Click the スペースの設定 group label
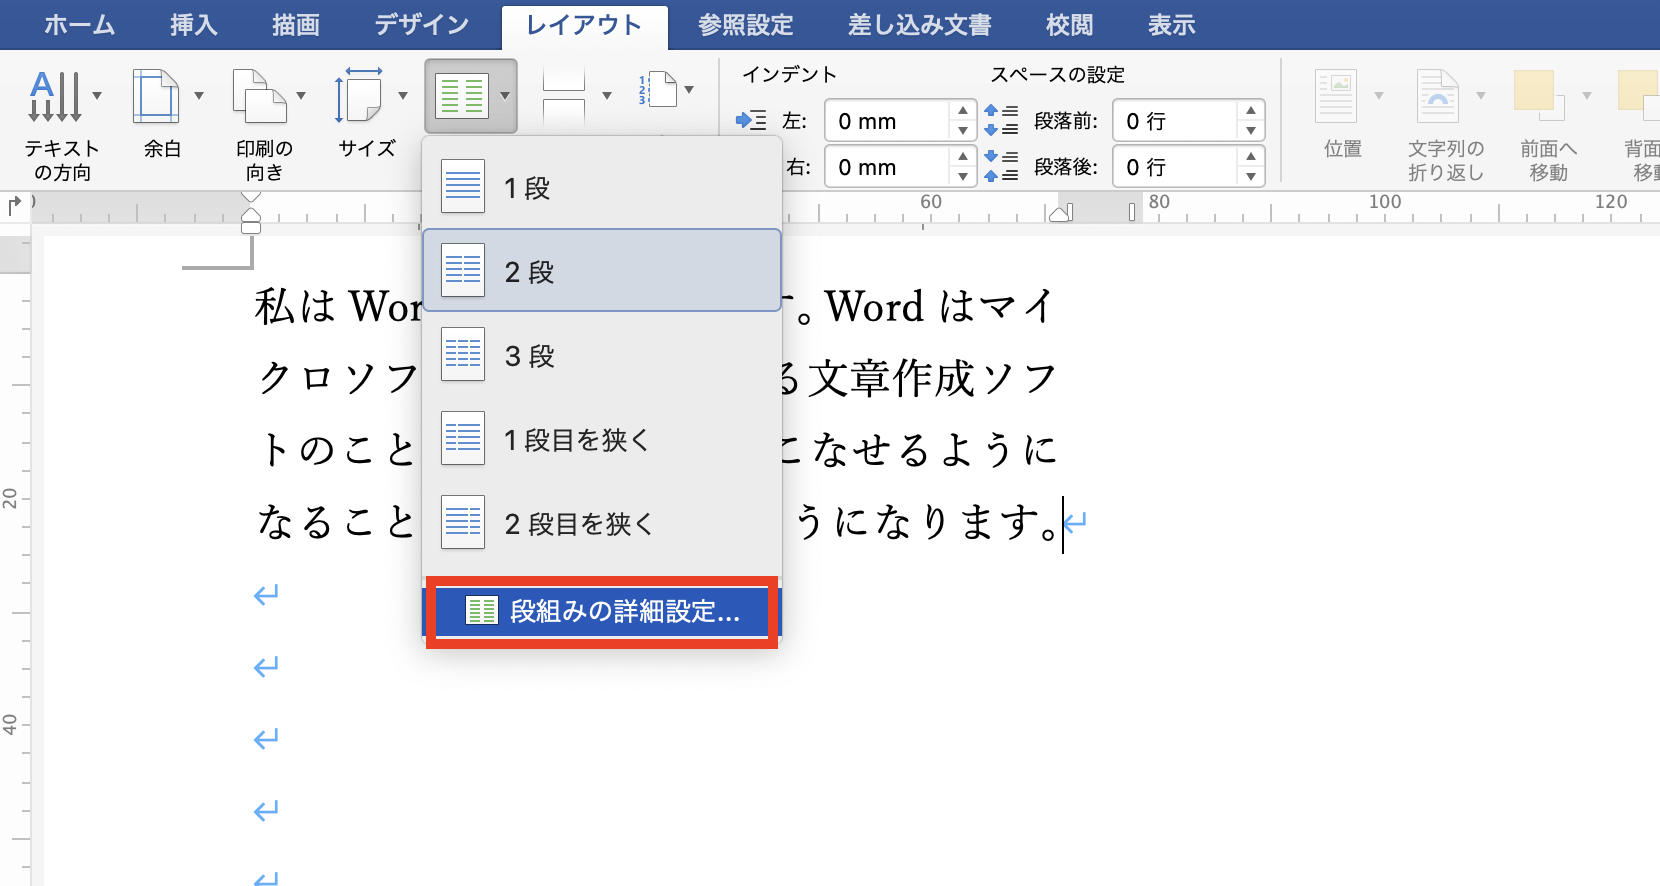1660x886 pixels. pyautogui.click(x=1058, y=74)
